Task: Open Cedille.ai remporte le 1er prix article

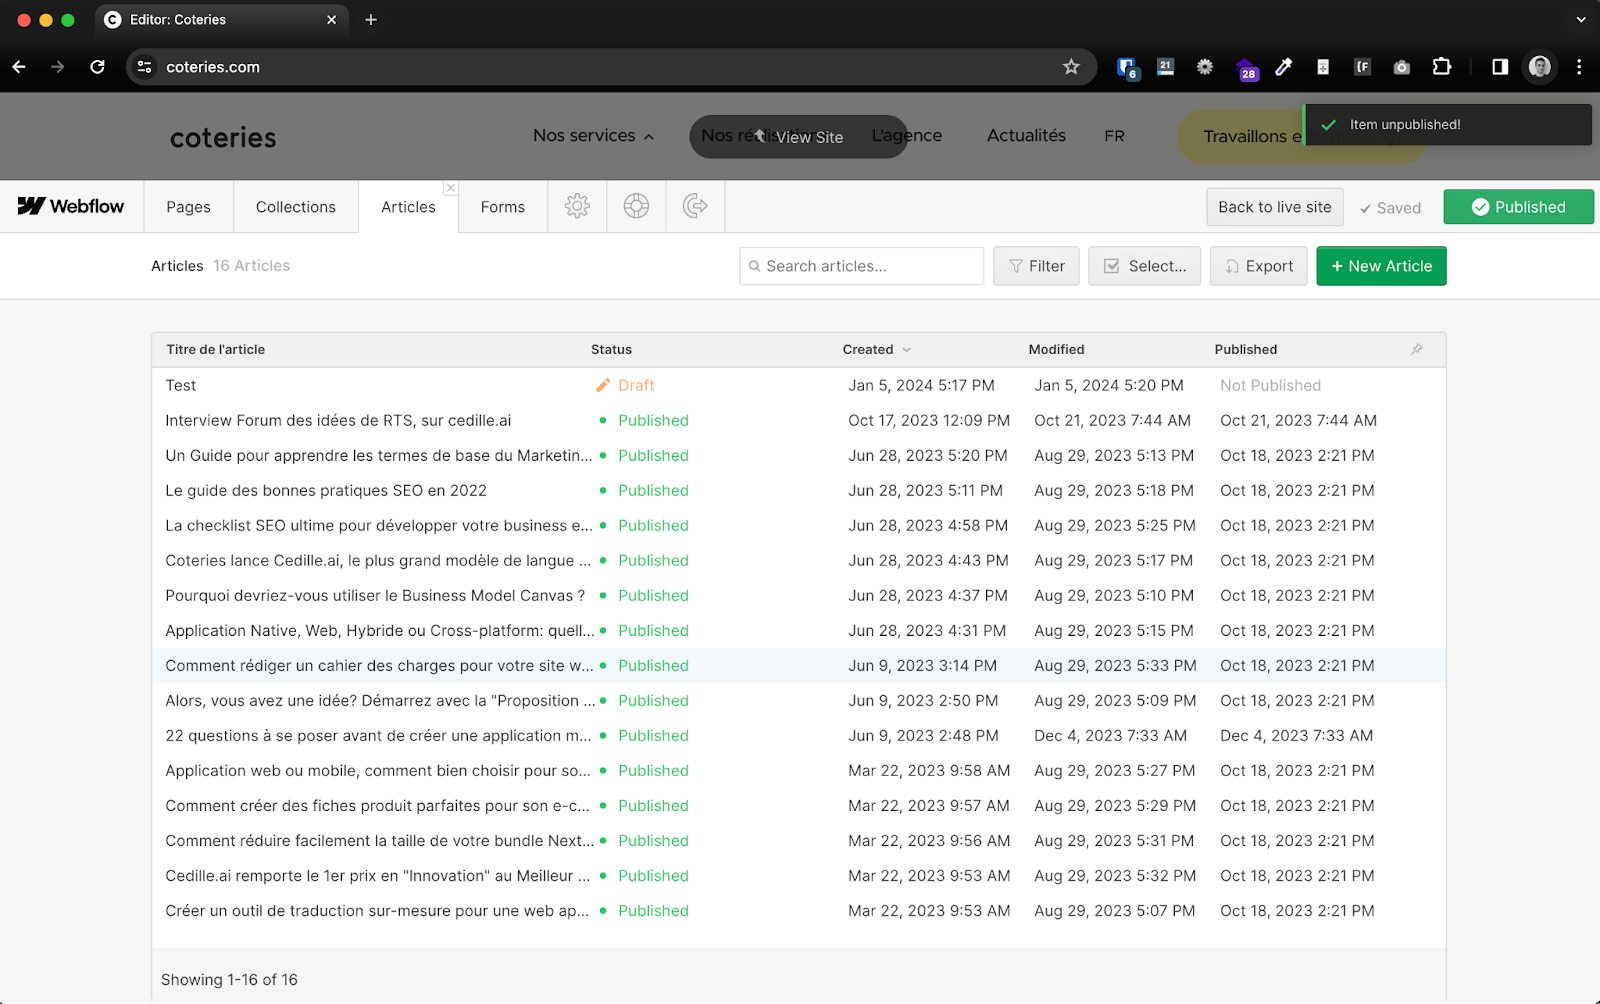Action: (377, 875)
